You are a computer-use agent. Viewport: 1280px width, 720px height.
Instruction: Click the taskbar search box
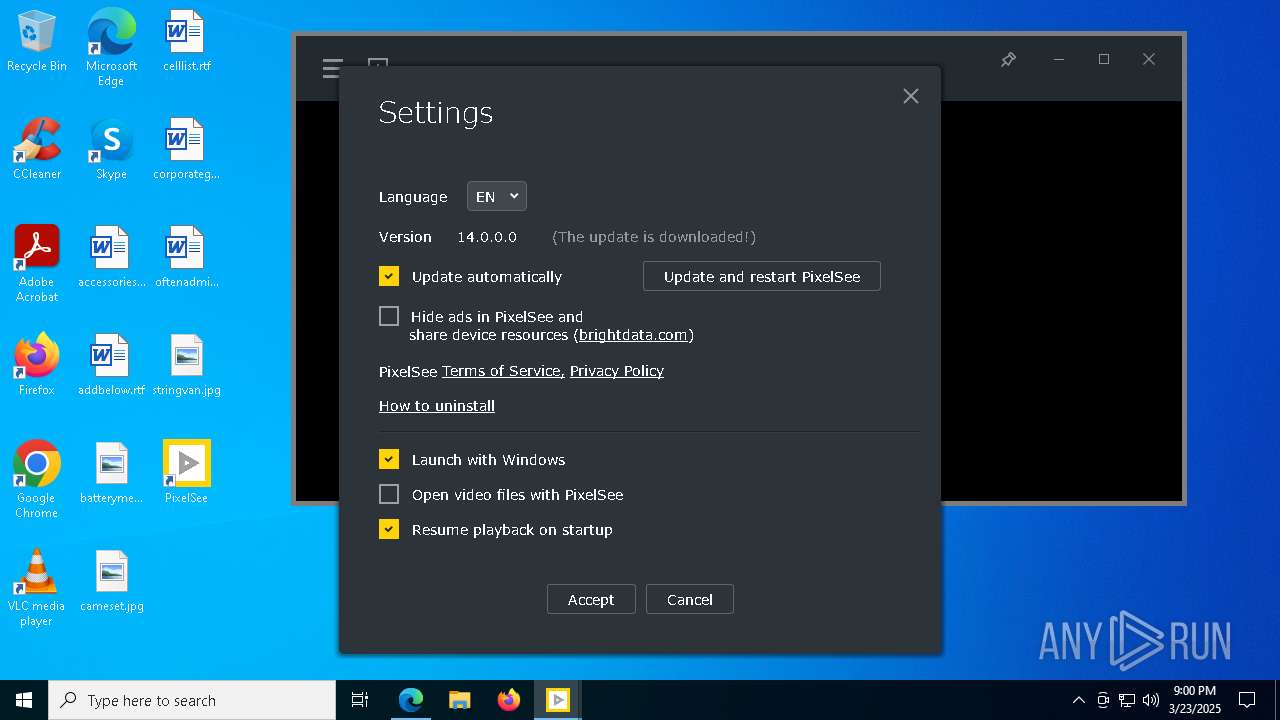(x=192, y=700)
